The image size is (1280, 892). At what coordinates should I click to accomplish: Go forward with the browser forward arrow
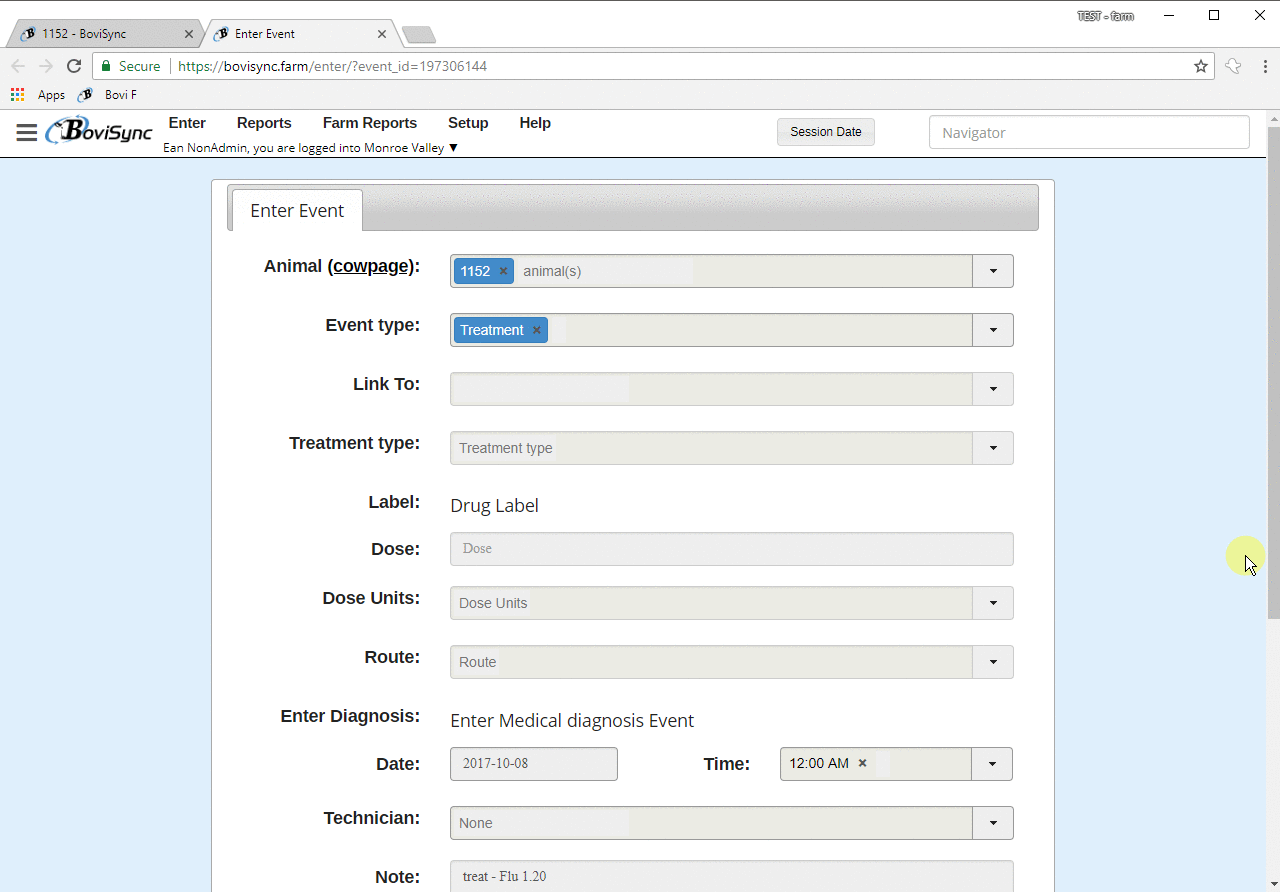[x=46, y=66]
